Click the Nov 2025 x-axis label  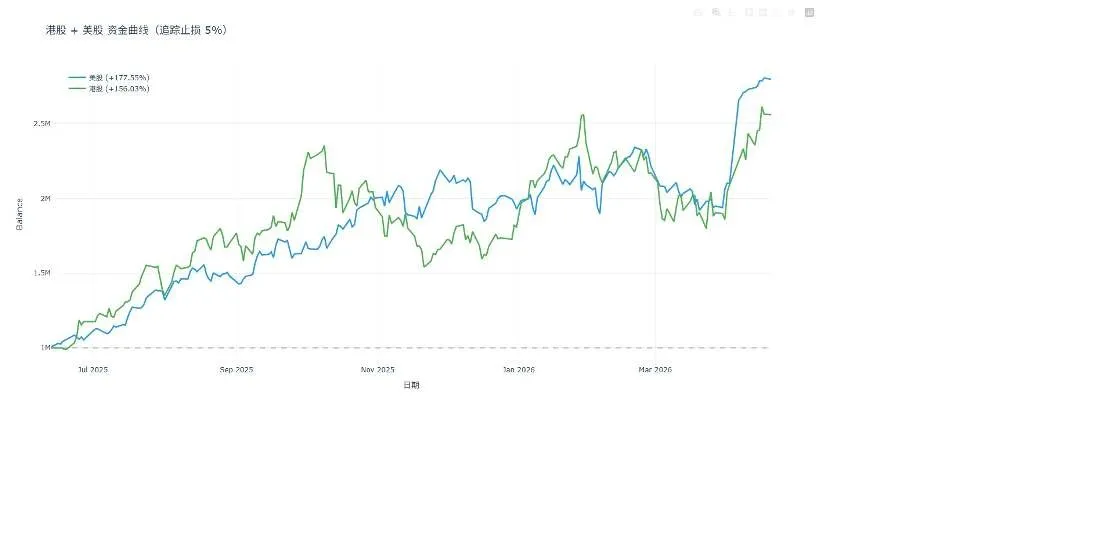point(377,370)
